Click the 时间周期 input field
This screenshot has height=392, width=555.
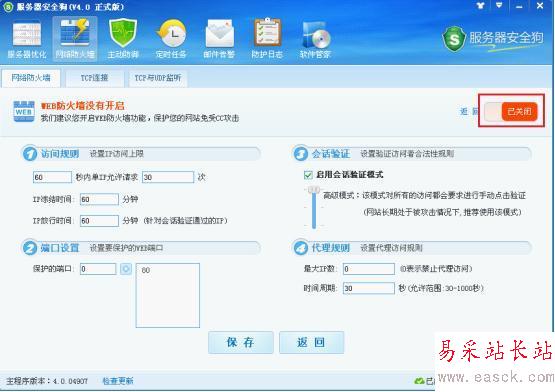(369, 288)
